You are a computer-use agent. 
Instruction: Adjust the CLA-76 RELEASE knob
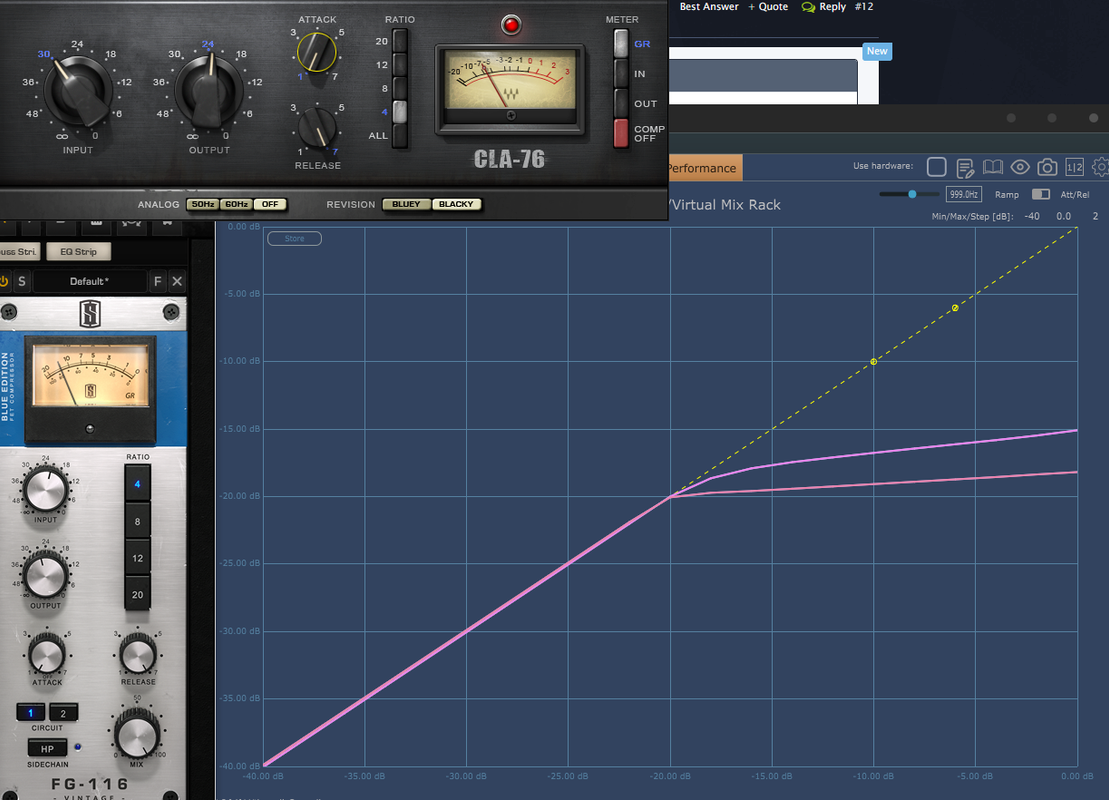click(x=317, y=127)
